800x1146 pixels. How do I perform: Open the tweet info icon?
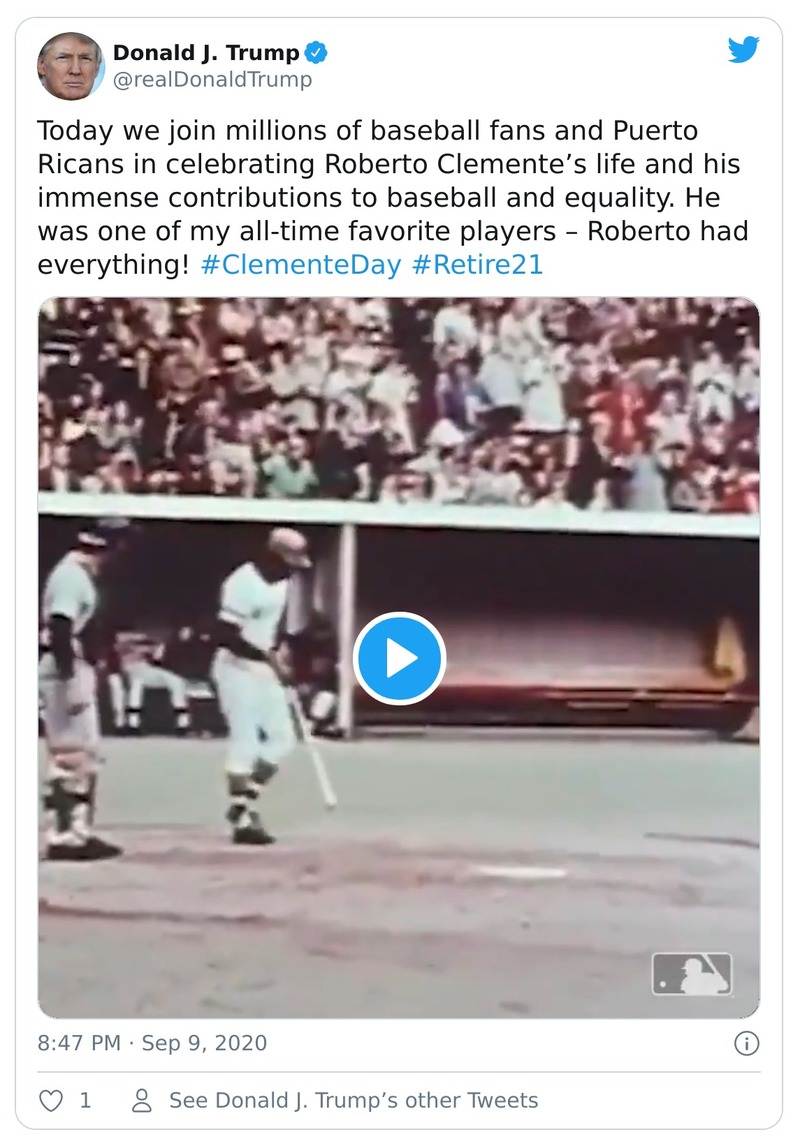[746, 1043]
